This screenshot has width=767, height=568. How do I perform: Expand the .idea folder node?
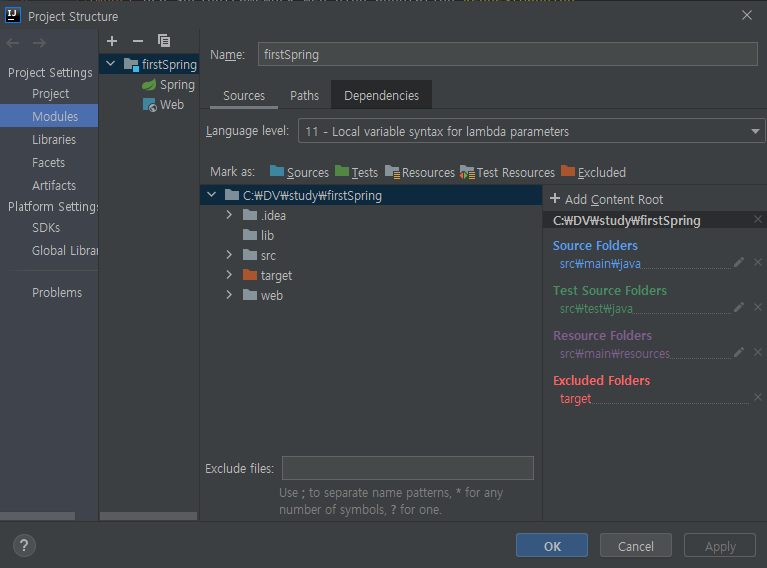[x=229, y=215]
